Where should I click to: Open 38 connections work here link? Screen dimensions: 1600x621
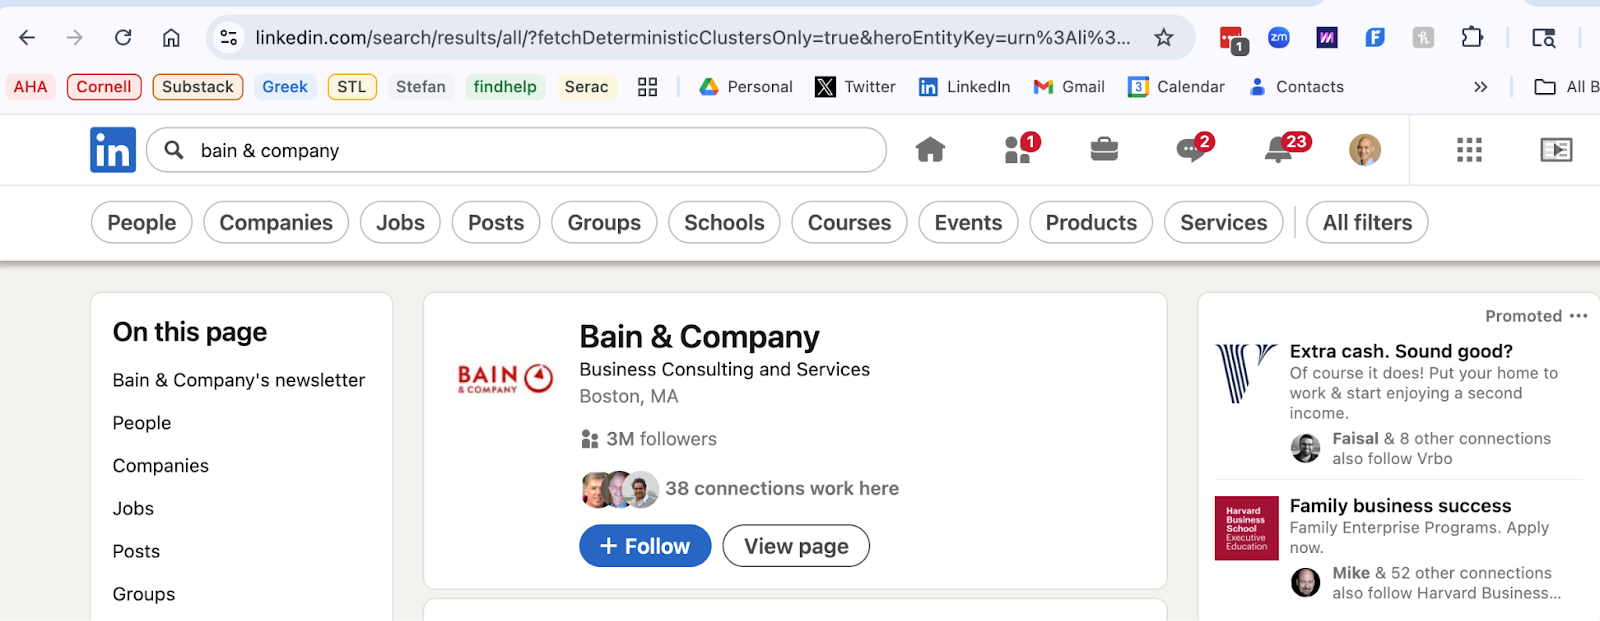782,488
